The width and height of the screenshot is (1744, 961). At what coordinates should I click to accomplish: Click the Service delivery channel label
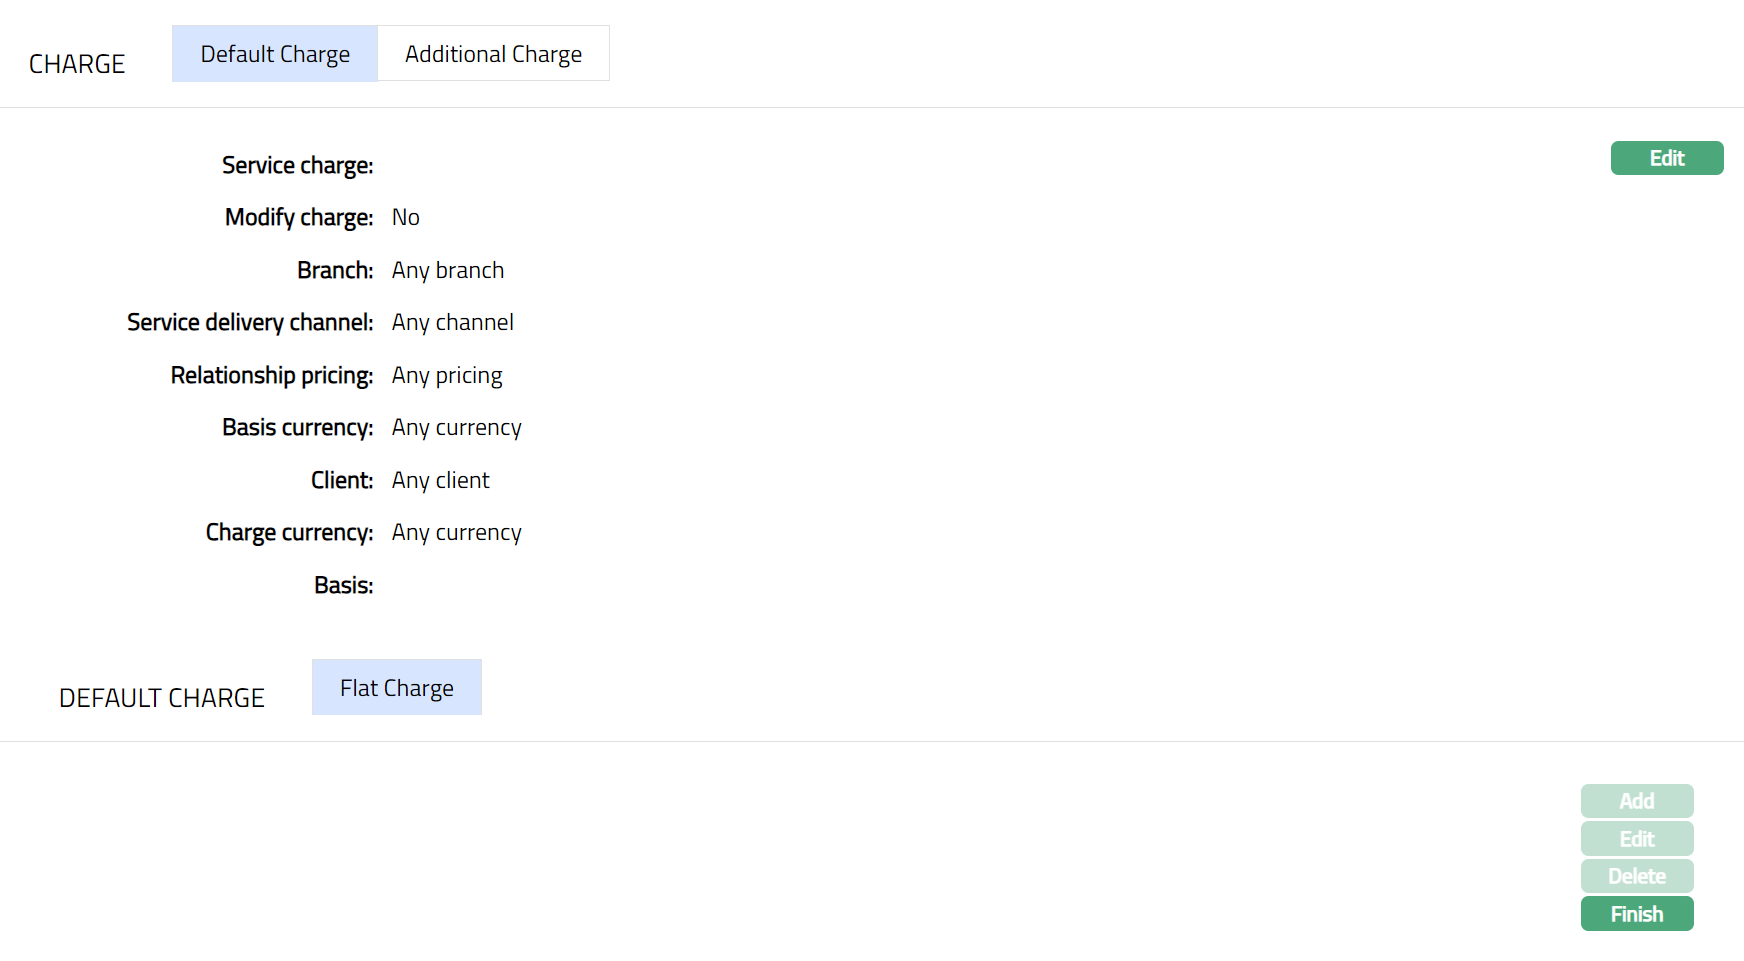pos(250,323)
